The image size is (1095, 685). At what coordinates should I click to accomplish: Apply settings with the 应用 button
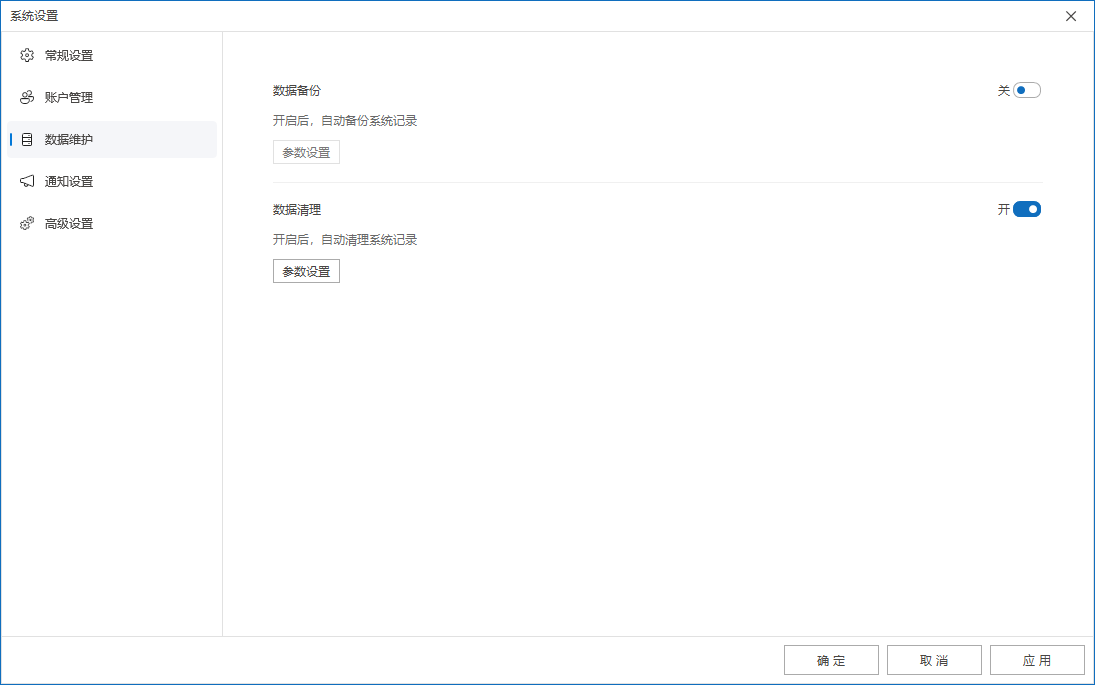click(1037, 660)
